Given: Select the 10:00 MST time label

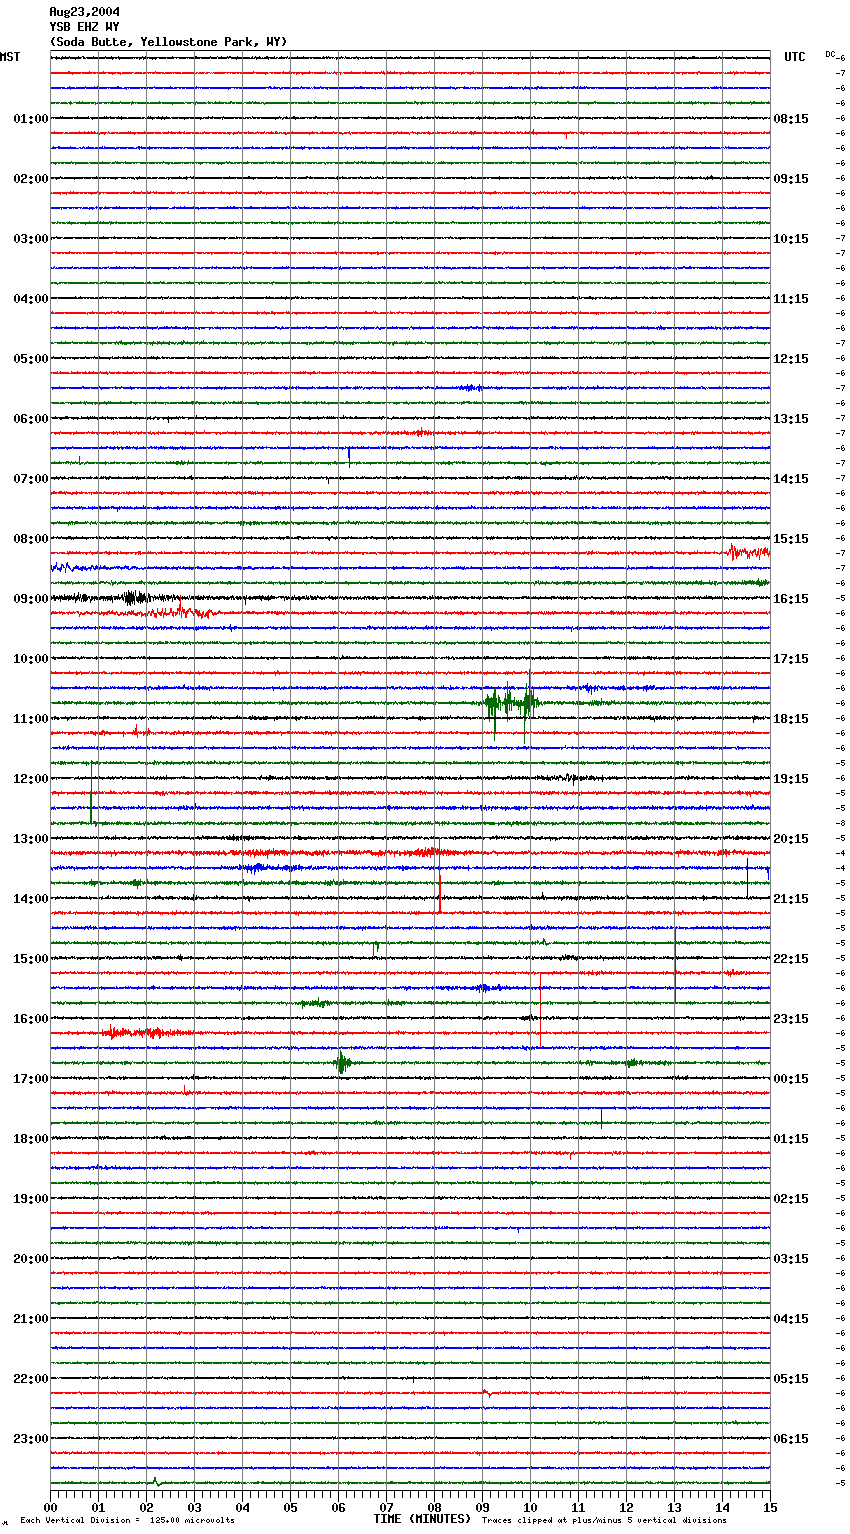Looking at the screenshot, I should click(31, 659).
